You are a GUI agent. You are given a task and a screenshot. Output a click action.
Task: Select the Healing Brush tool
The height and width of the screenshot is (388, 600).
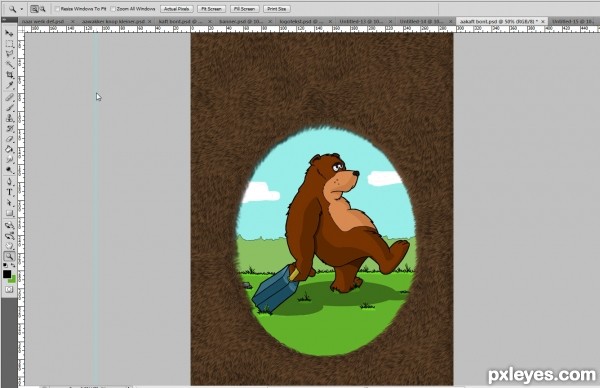pyautogui.click(x=9, y=97)
